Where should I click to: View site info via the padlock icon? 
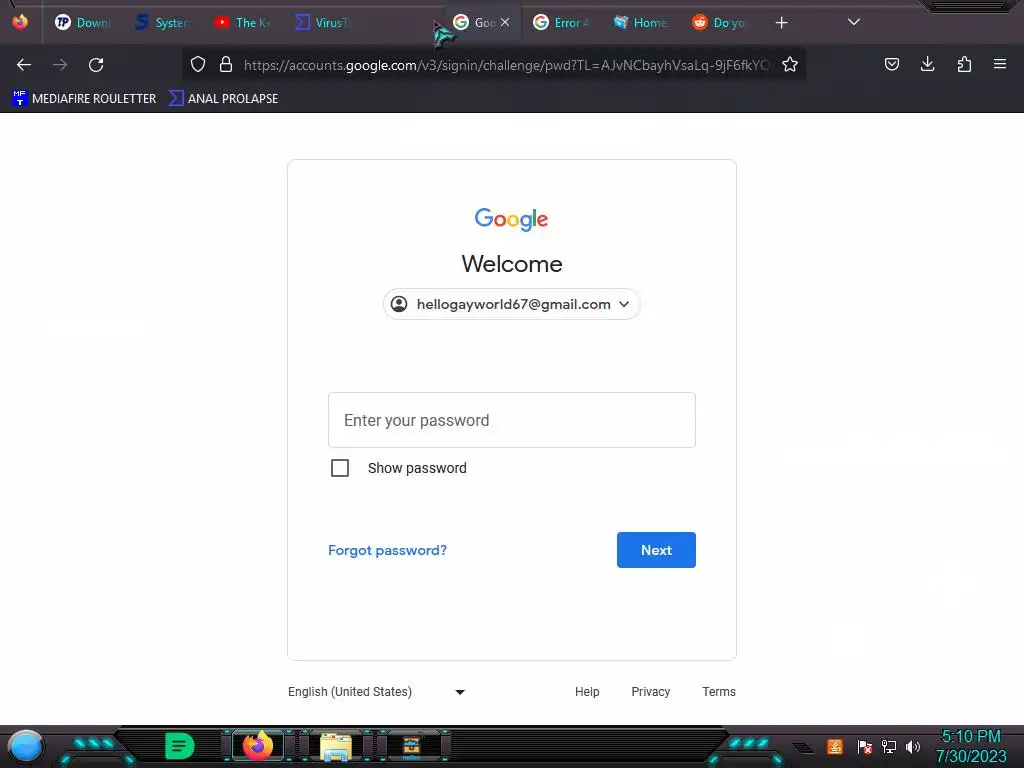click(x=226, y=65)
